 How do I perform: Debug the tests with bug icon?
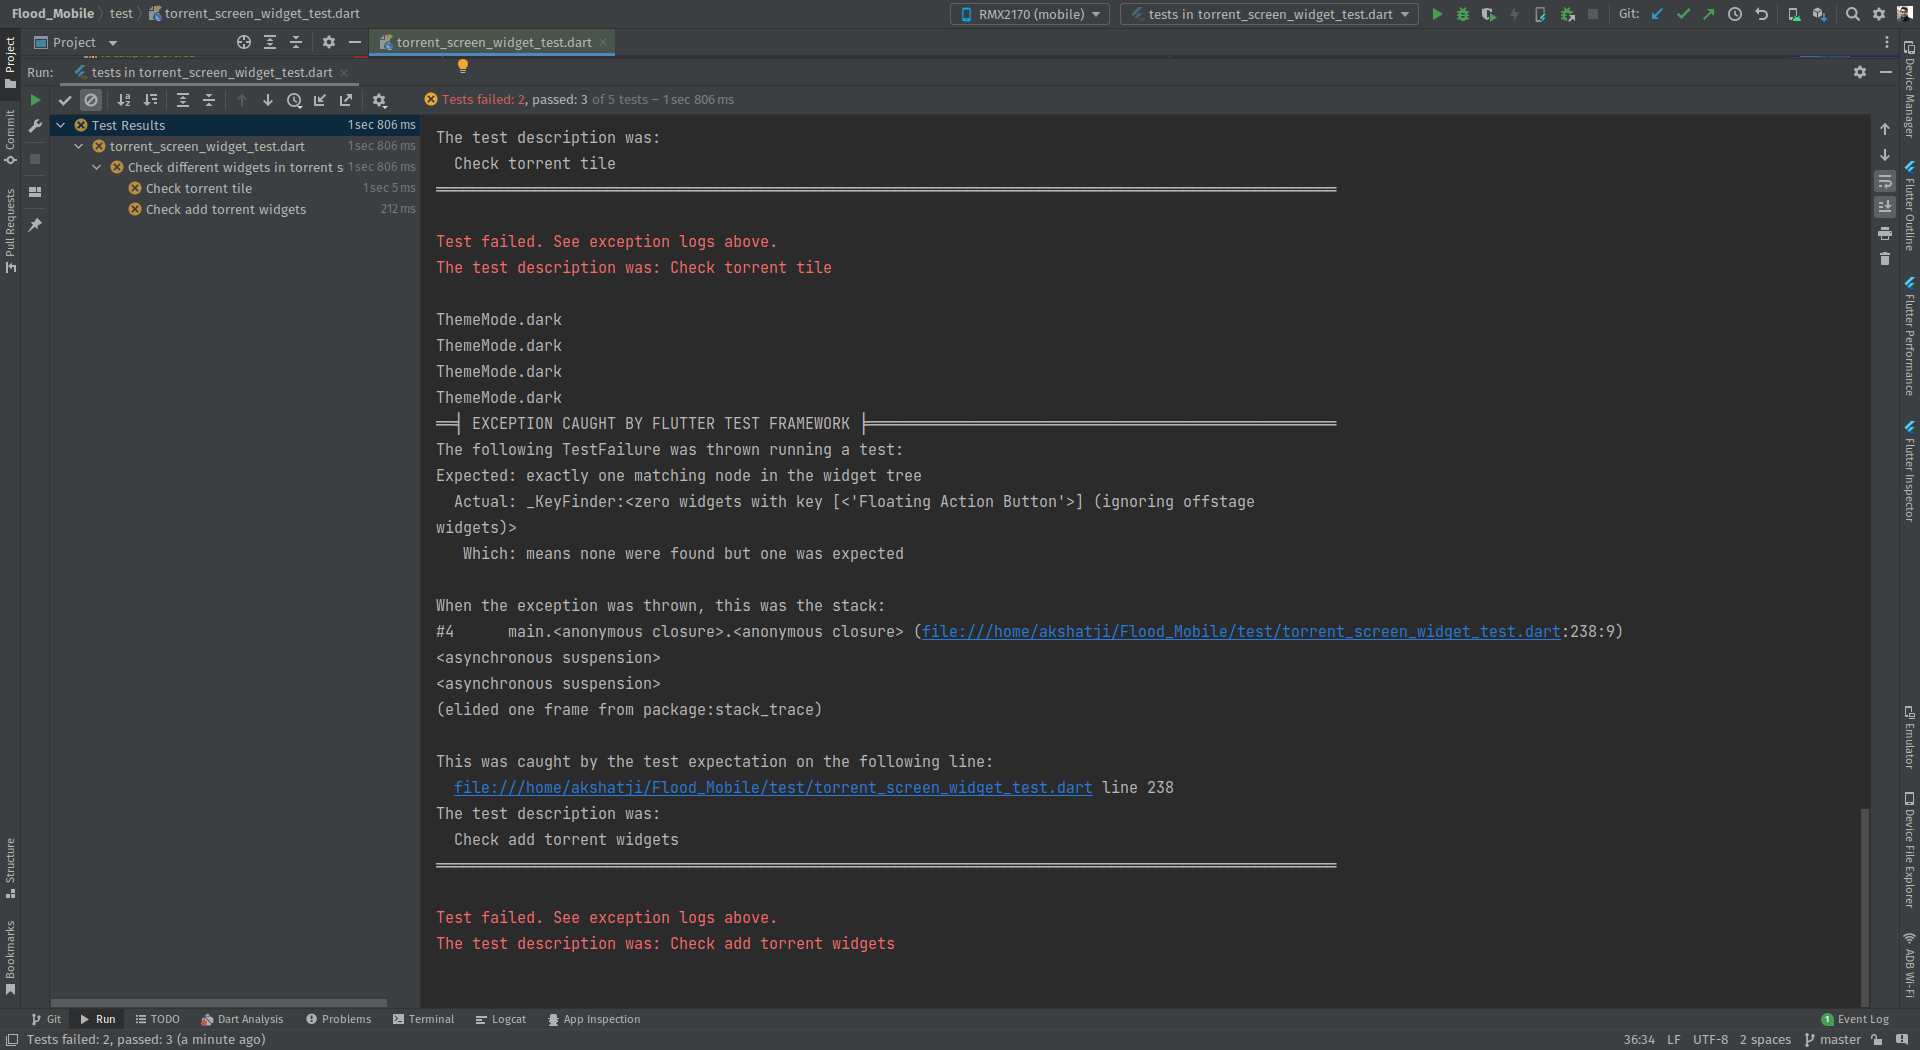1463,14
